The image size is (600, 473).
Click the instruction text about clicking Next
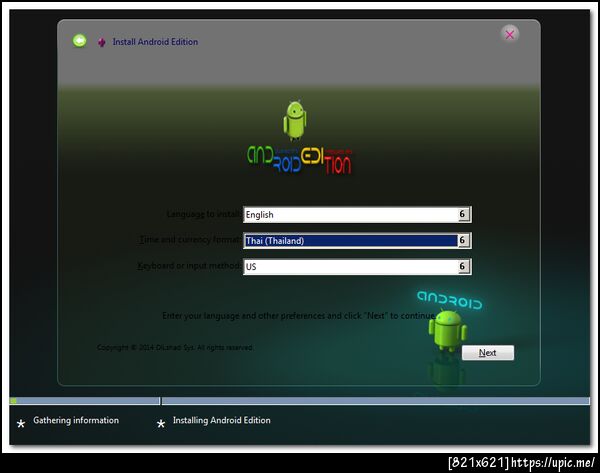click(x=299, y=316)
